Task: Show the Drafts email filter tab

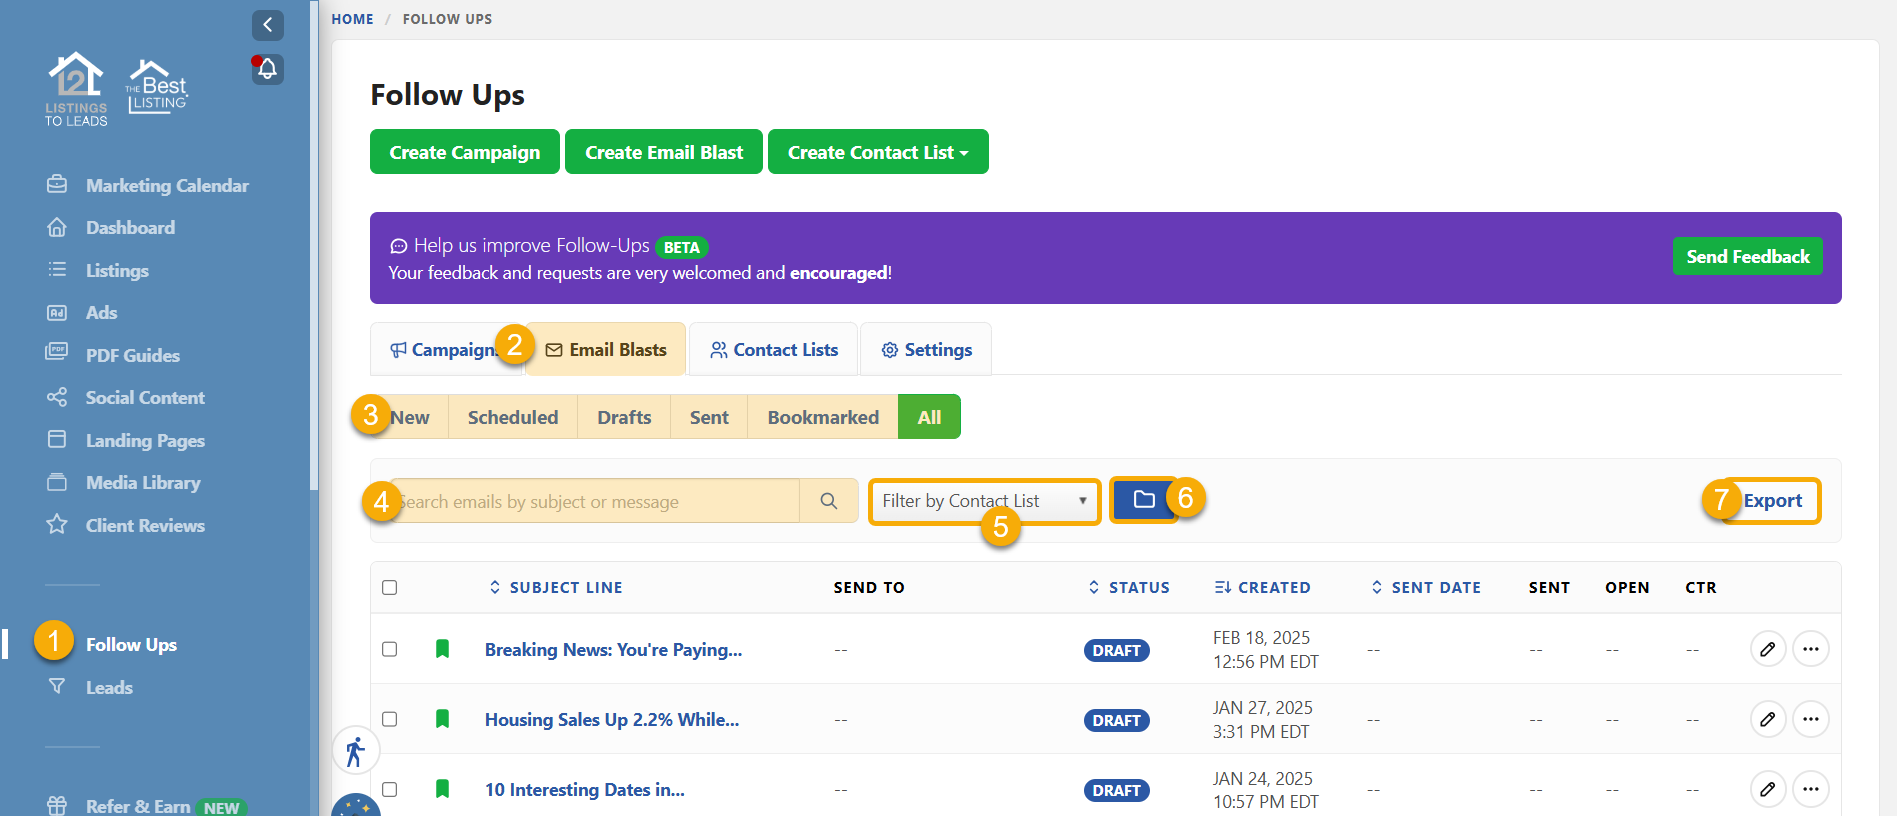Action: click(624, 417)
